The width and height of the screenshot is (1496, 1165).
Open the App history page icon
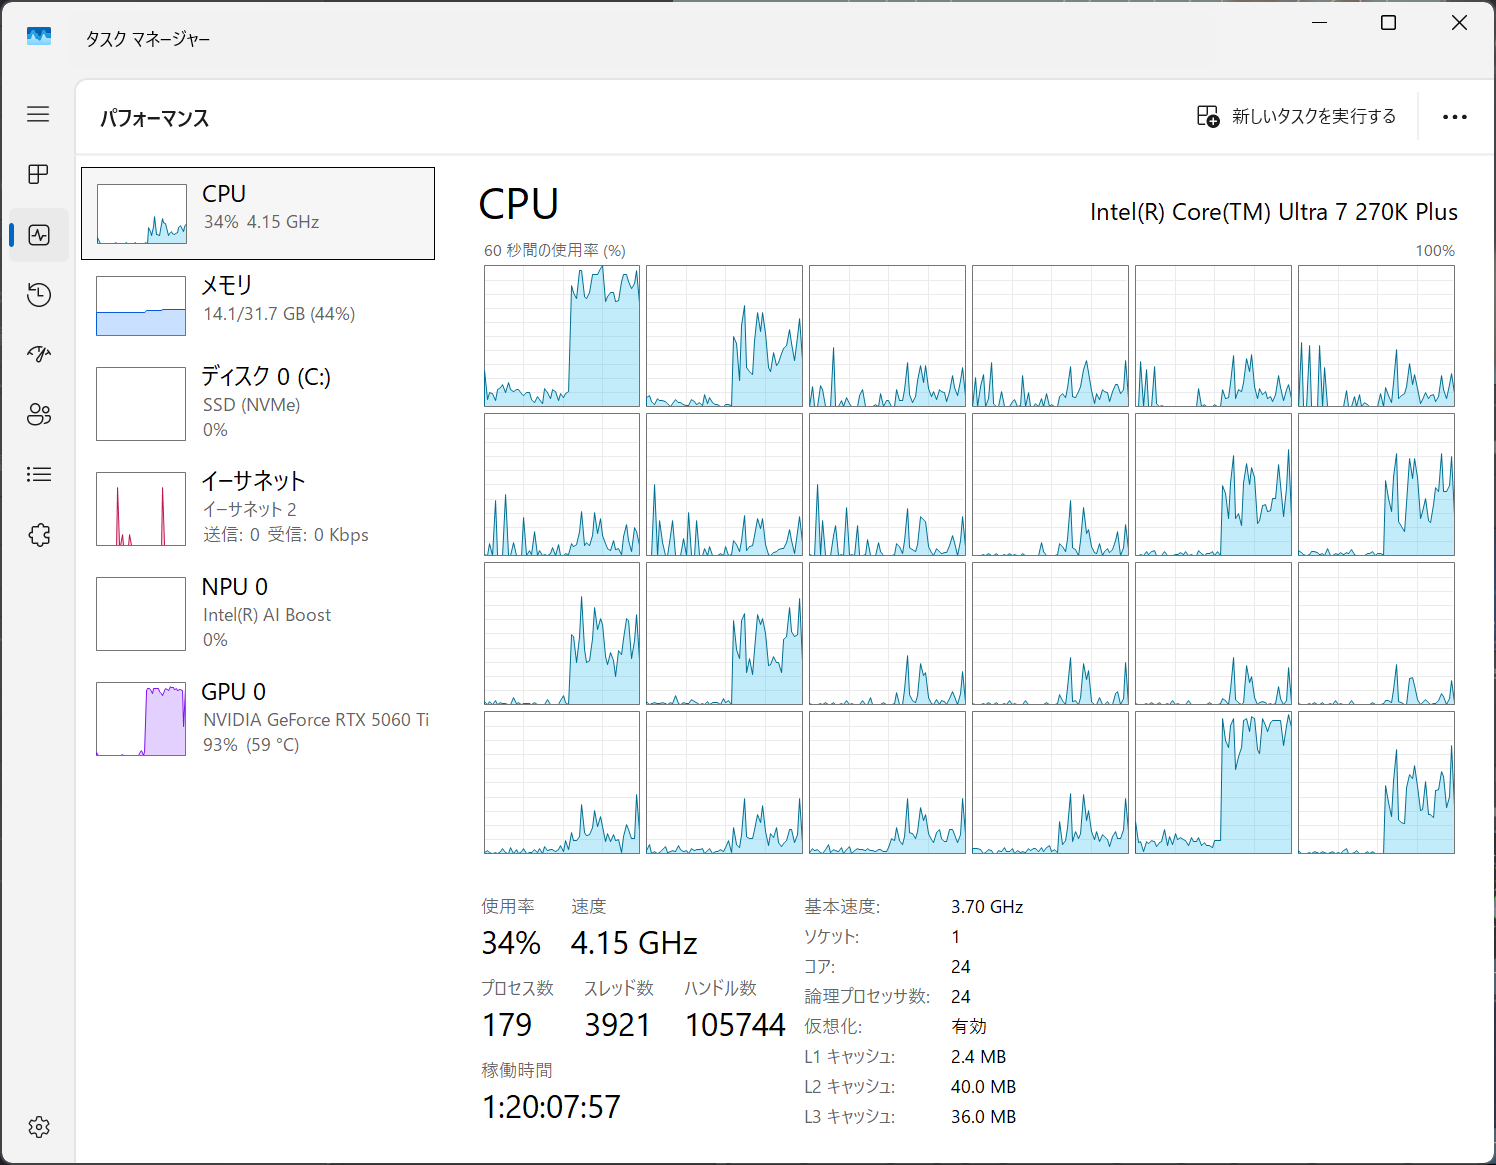coord(38,295)
